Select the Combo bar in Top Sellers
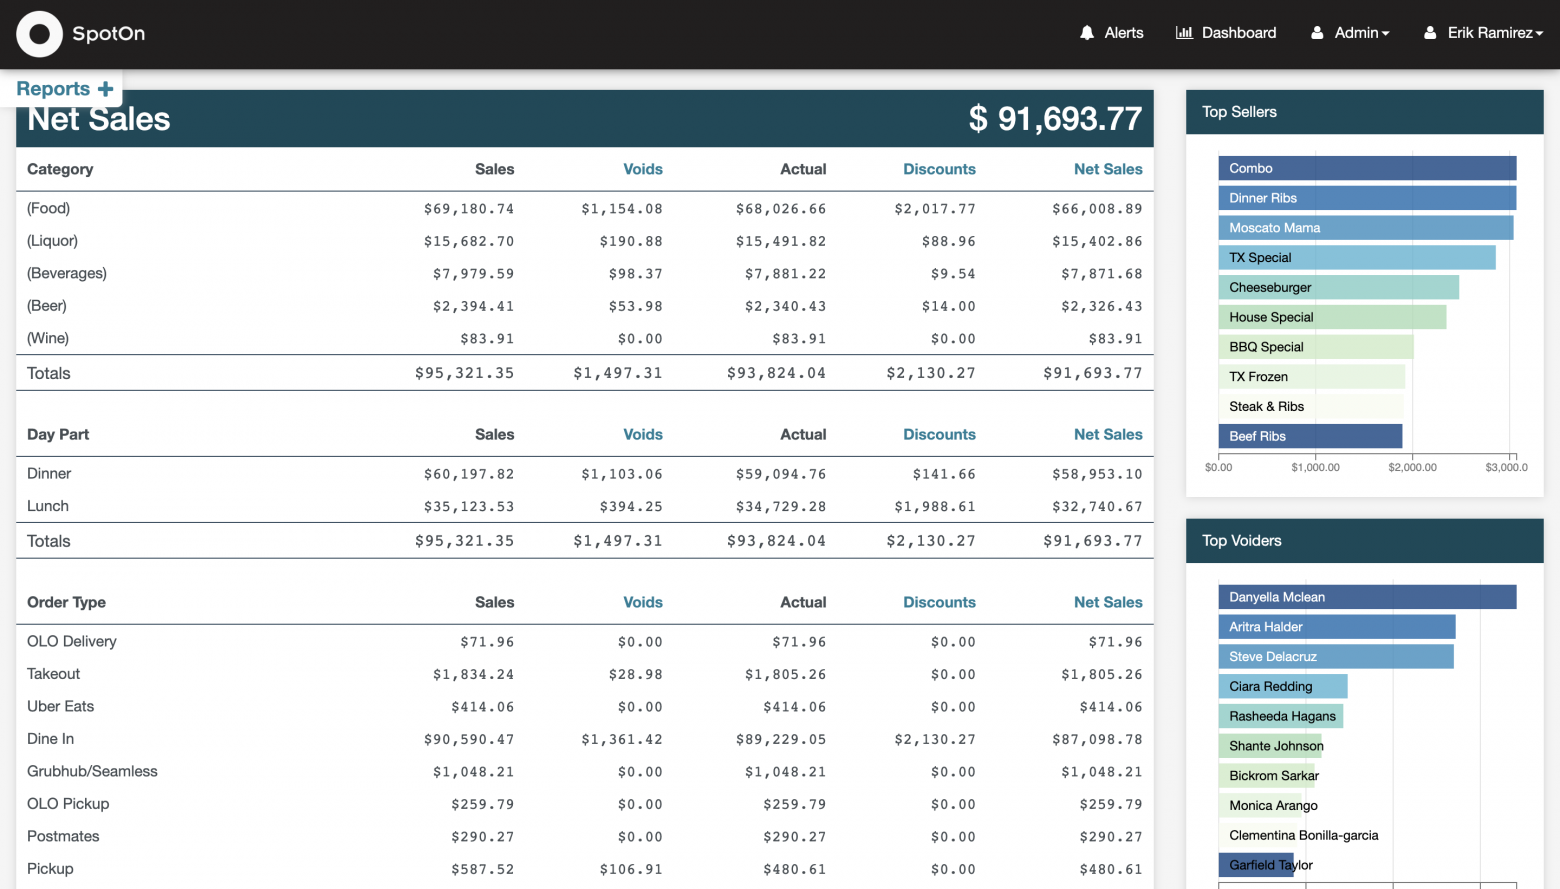 pyautogui.click(x=1366, y=168)
